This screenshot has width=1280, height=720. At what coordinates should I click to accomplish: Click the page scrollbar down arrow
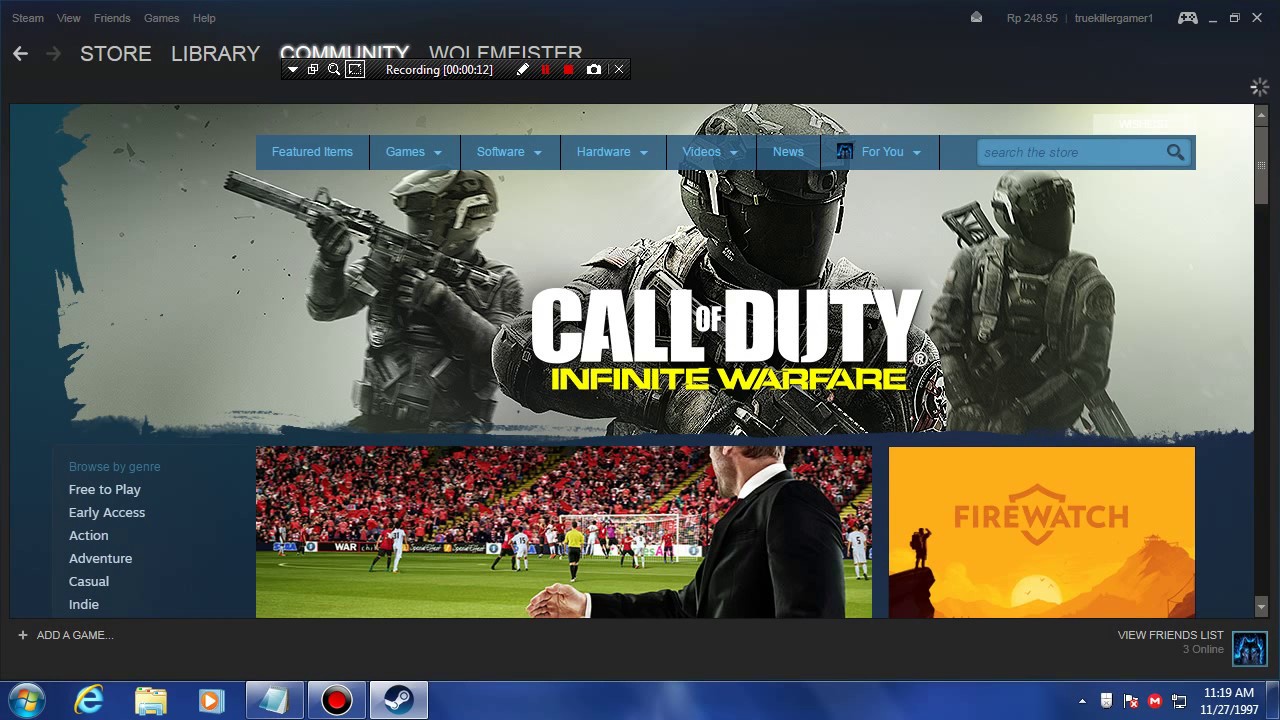[1261, 606]
